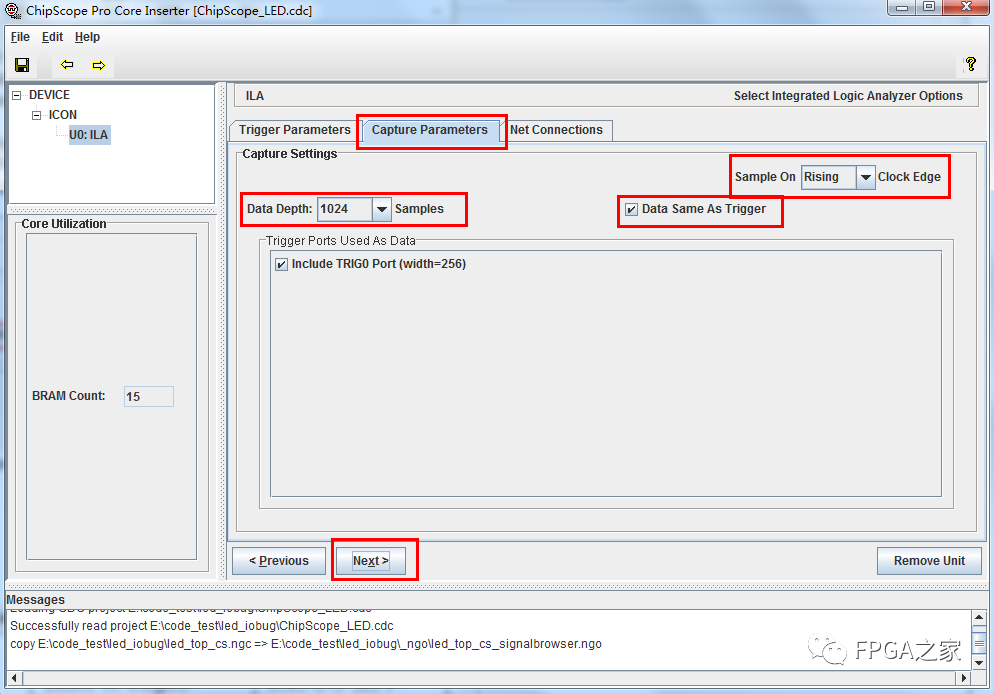Open the File menu
Viewport: 994px width, 694px height.
tap(20, 37)
